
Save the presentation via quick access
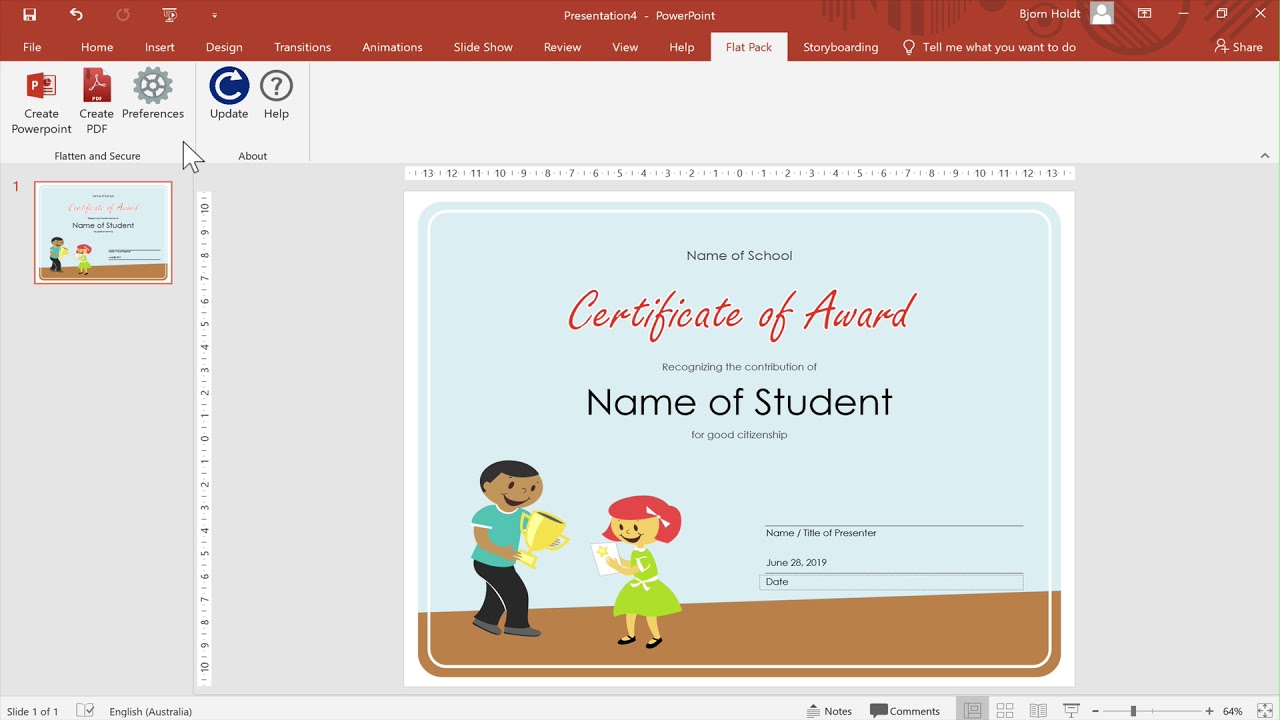coord(30,15)
